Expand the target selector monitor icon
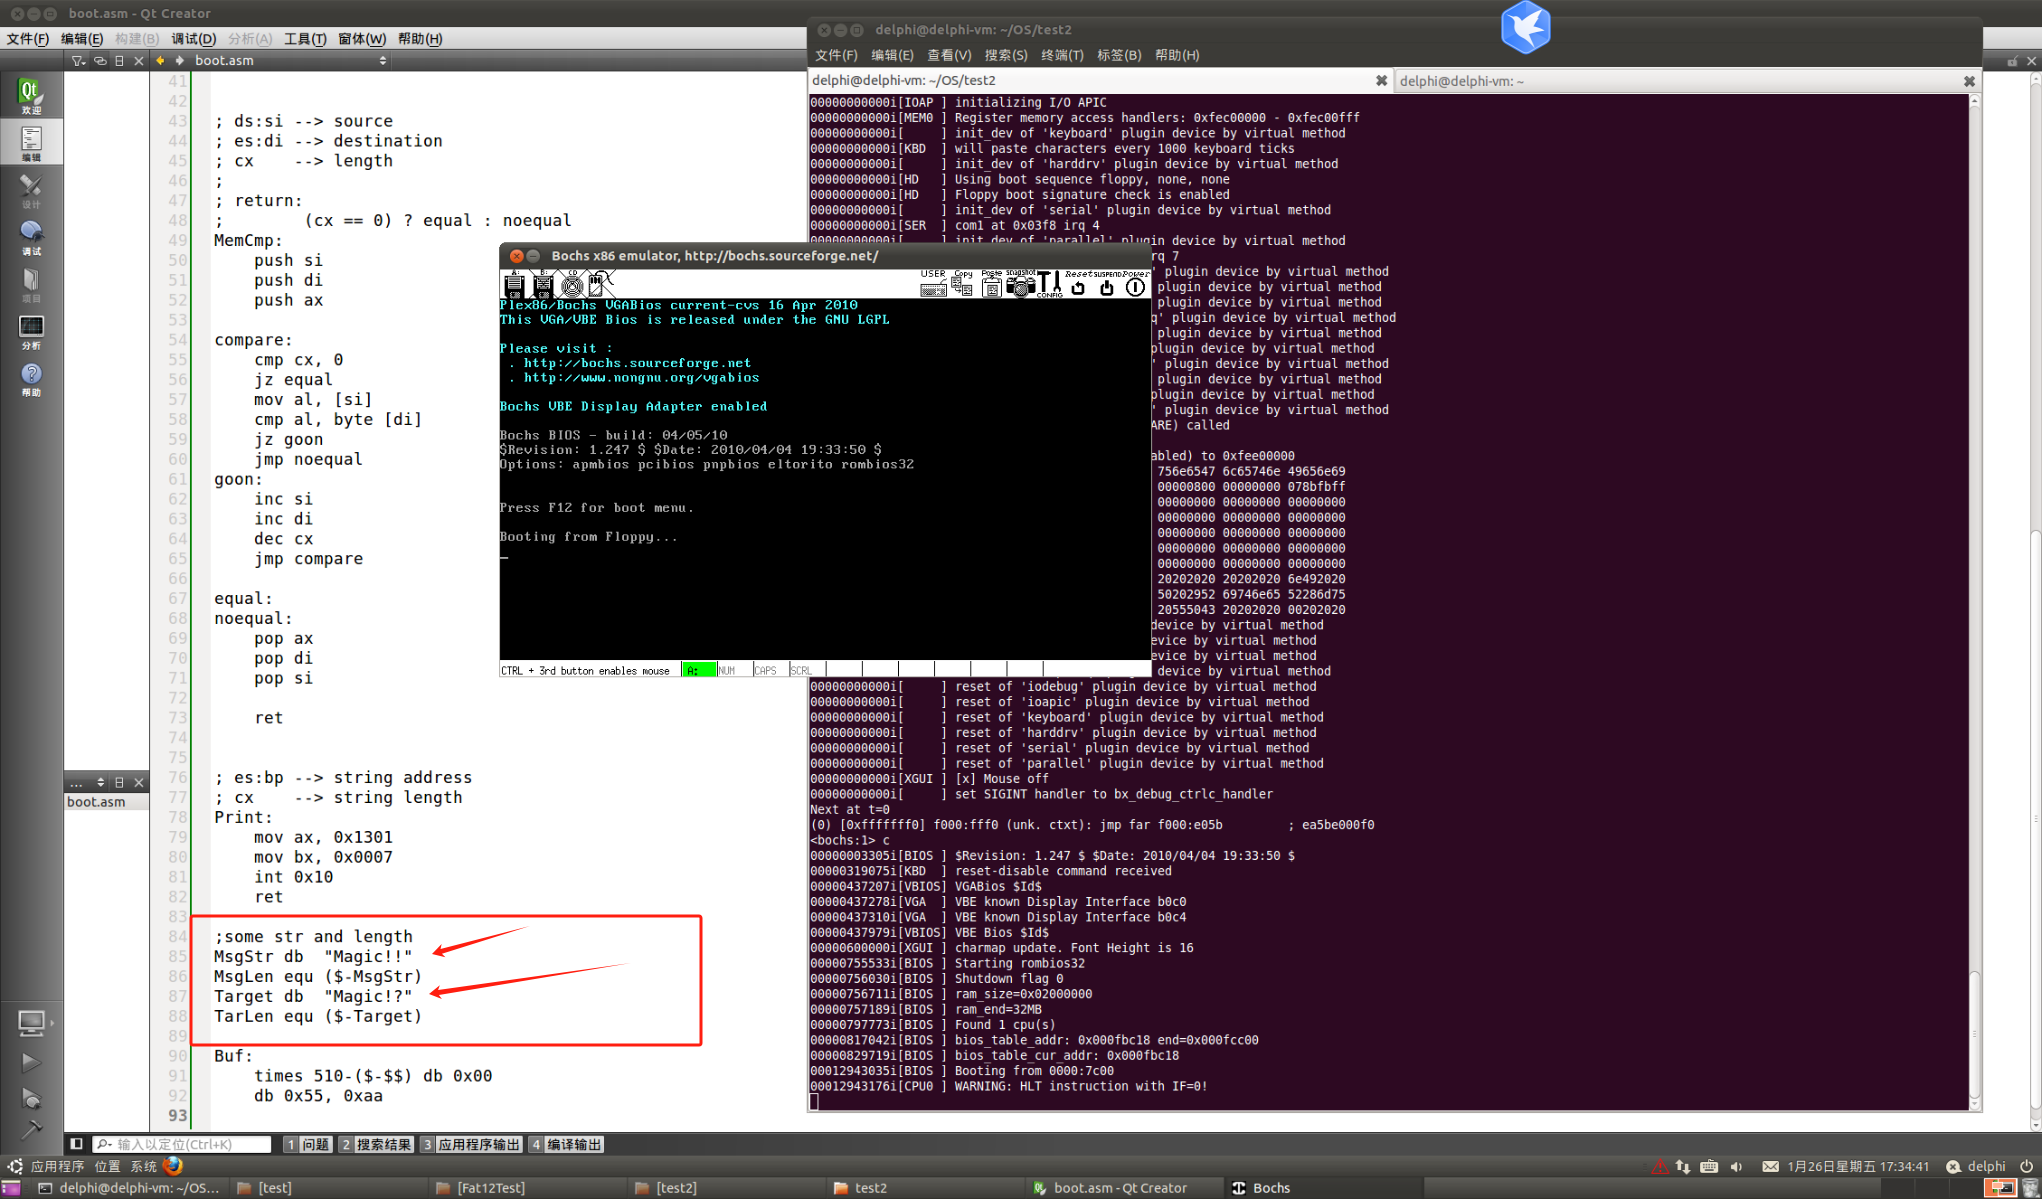Screen dimensions: 2042x1199 [31, 1023]
